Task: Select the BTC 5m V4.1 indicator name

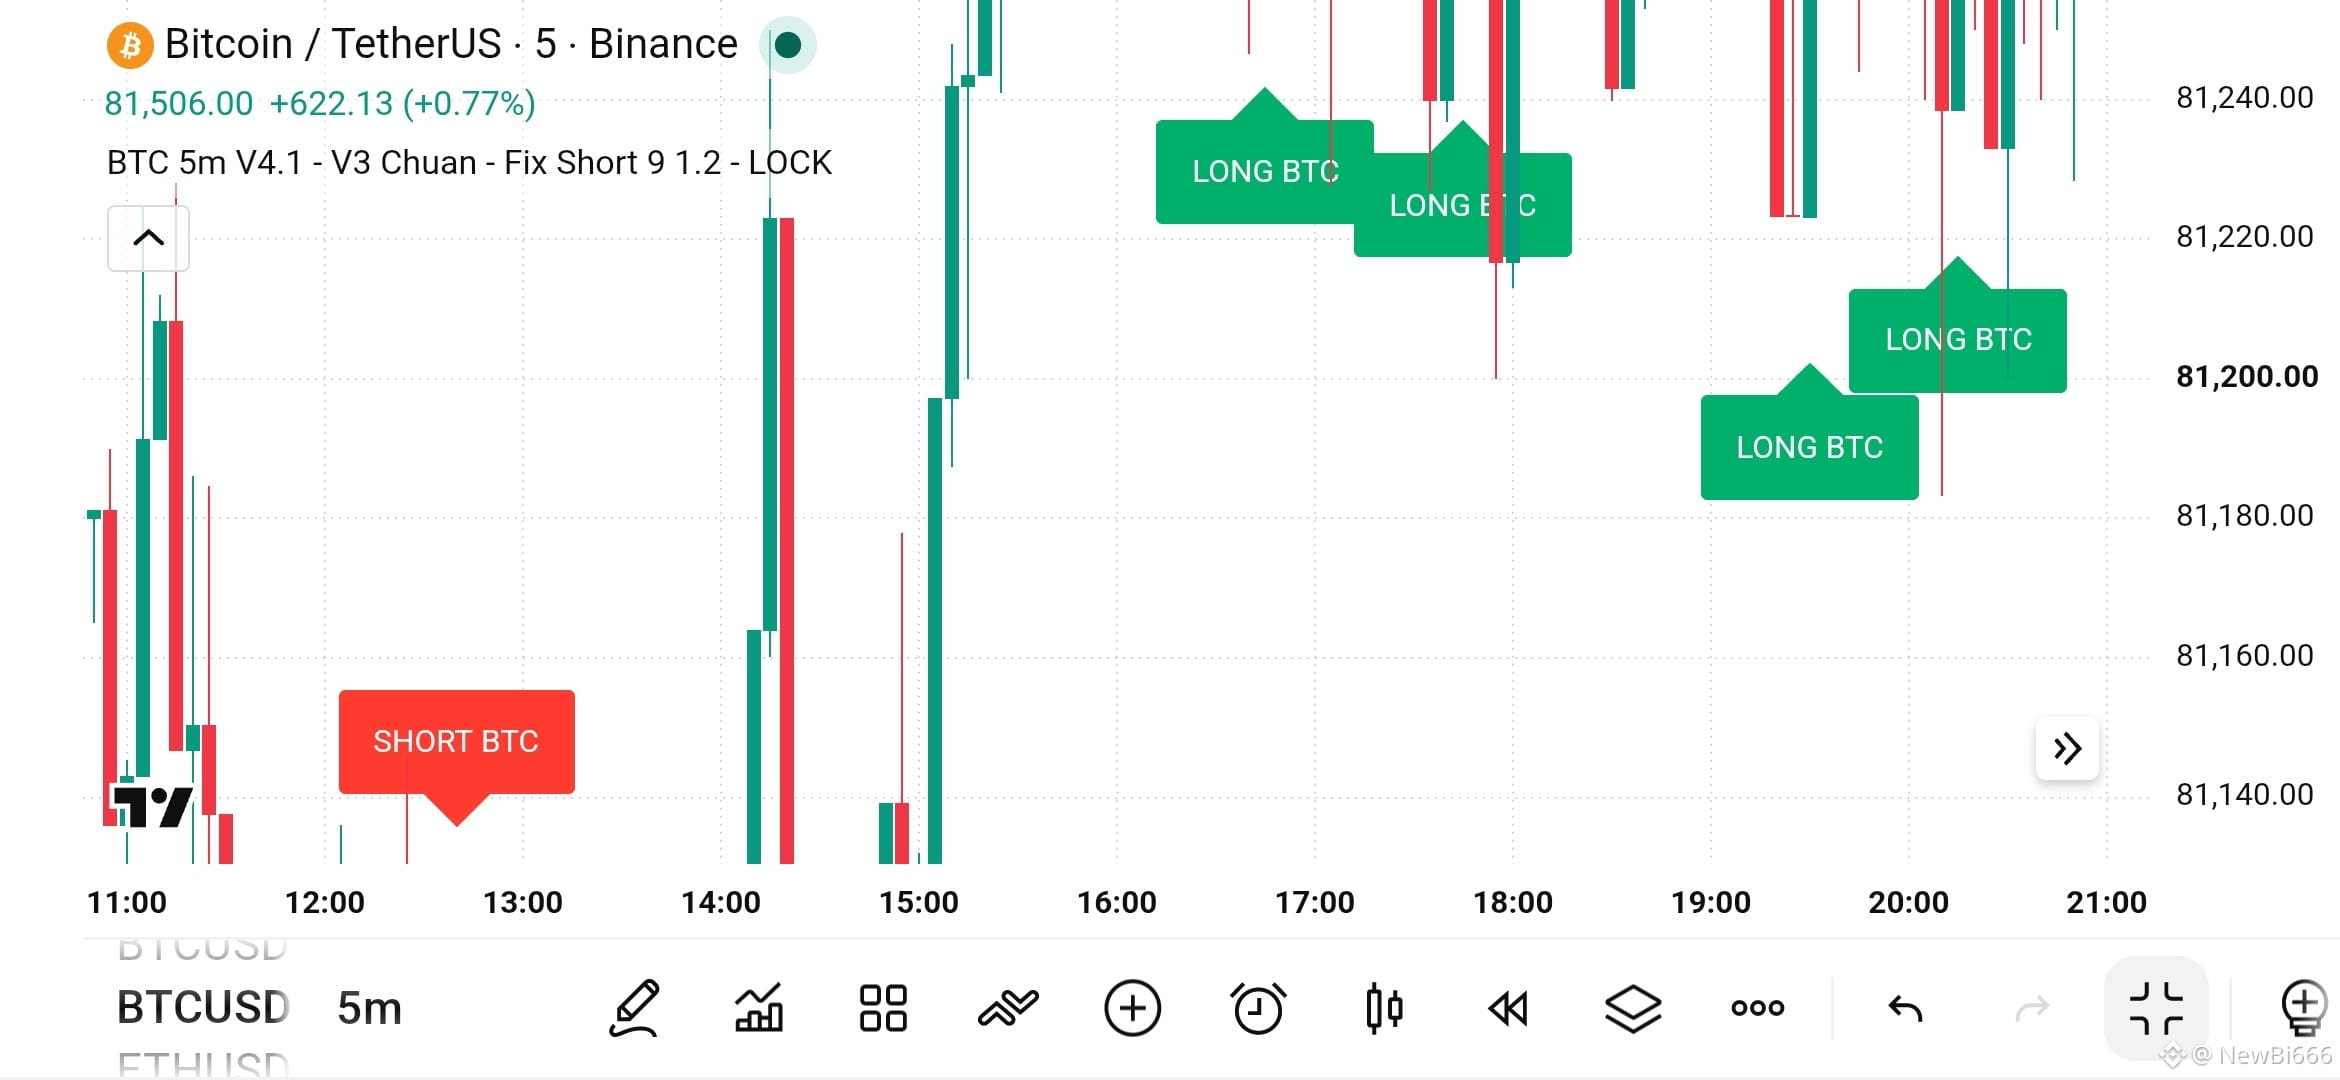Action: pyautogui.click(x=469, y=162)
